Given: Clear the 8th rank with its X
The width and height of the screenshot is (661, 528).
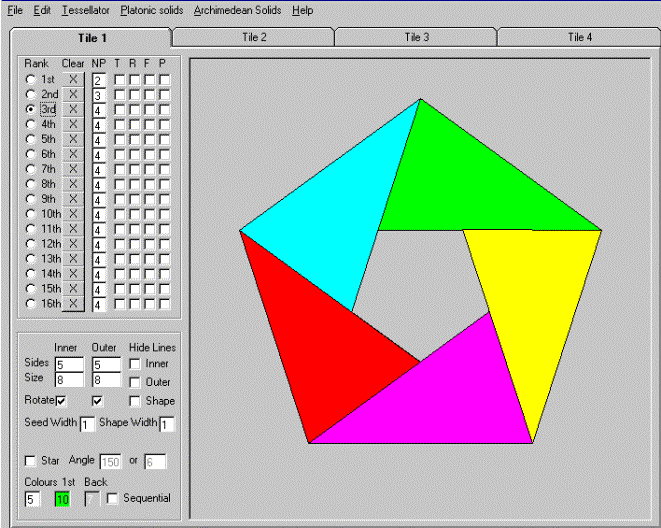Looking at the screenshot, I should (x=73, y=184).
